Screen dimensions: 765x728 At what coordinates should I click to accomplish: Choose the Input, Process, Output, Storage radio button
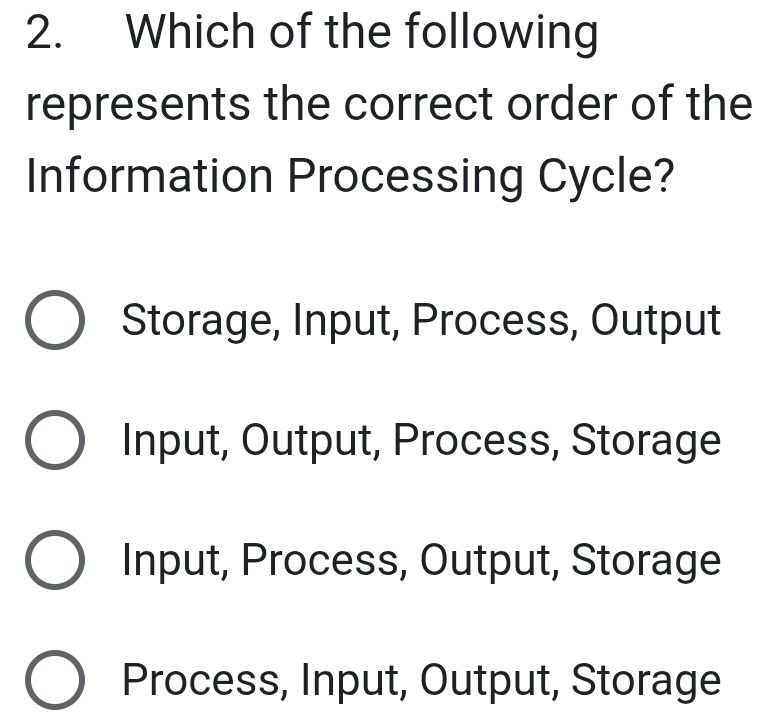pos(54,561)
